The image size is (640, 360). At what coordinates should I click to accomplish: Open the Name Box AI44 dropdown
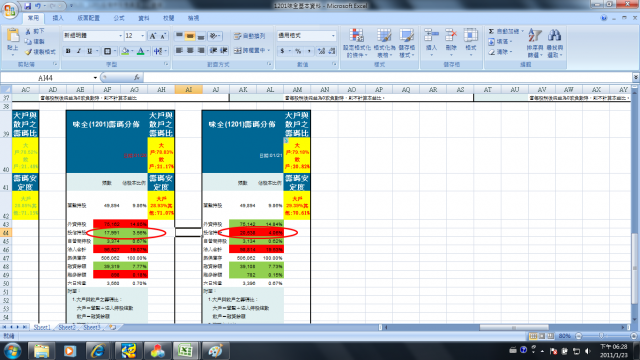point(95,78)
